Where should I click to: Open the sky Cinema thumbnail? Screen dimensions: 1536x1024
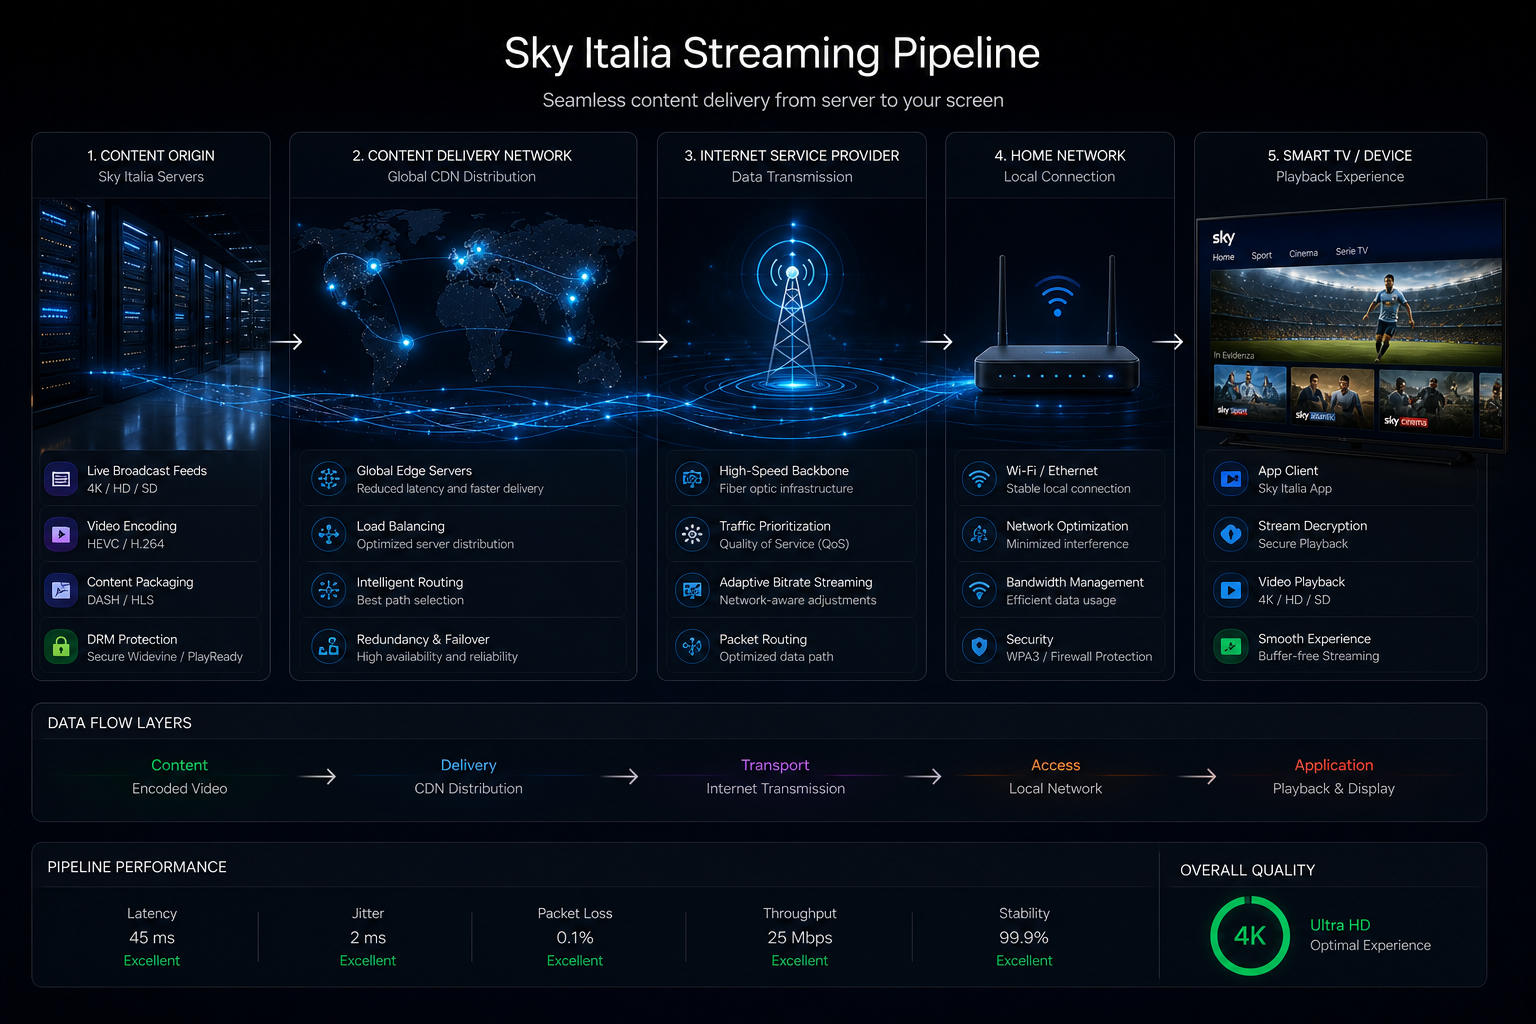pos(1425,401)
